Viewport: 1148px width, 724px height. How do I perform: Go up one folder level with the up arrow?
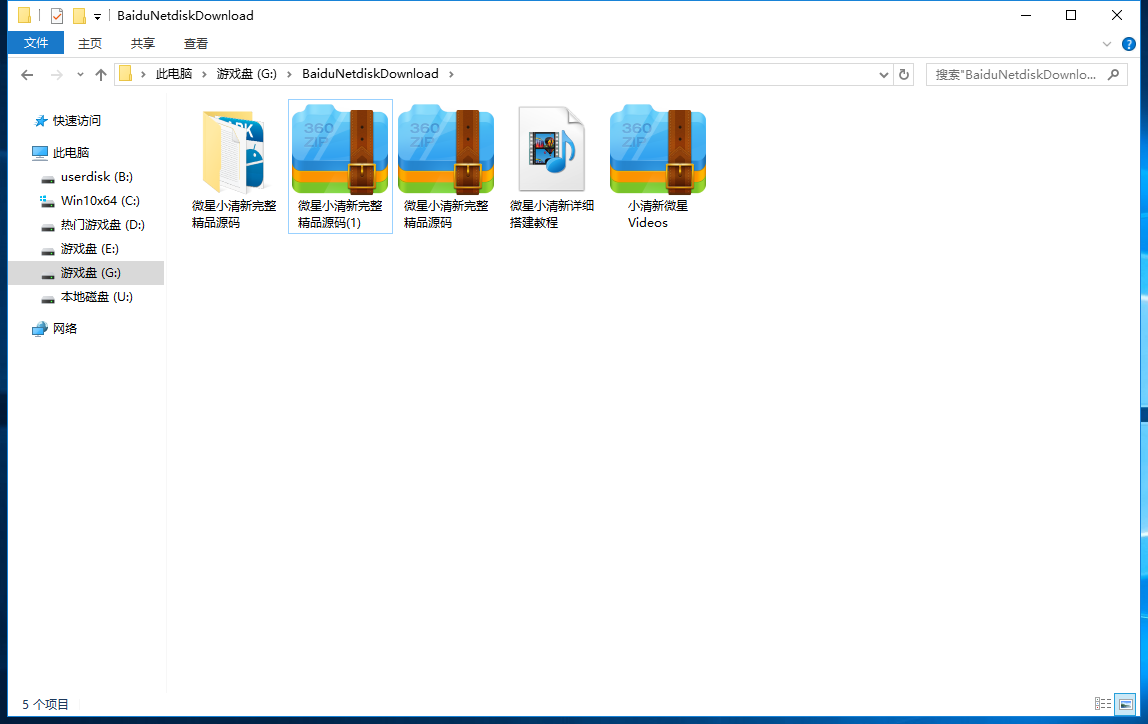[x=100, y=75]
